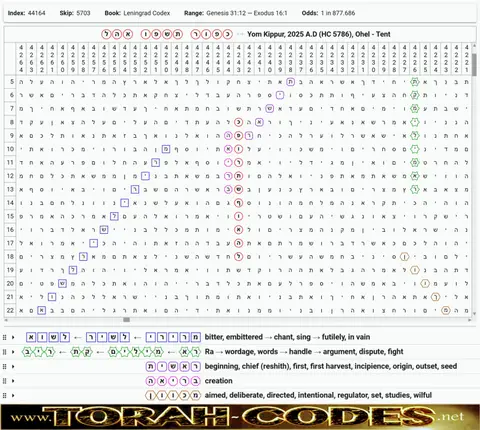Click the red-circled letter in row 17
The image size is (480, 430).
(238, 243)
